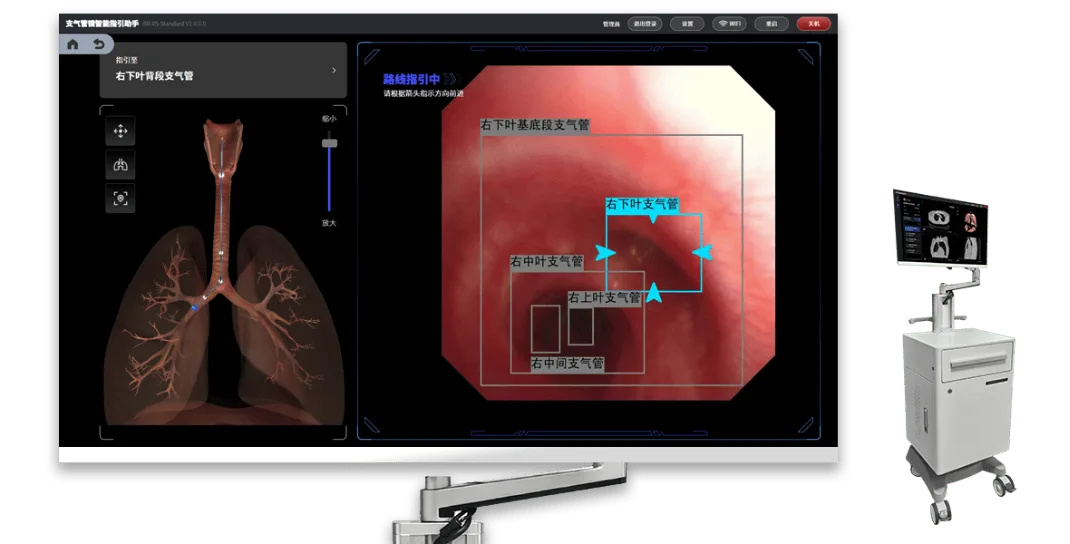Click the blue position marker on the bronchial tree
This screenshot has width=1070, height=544.
pyautogui.click(x=194, y=309)
